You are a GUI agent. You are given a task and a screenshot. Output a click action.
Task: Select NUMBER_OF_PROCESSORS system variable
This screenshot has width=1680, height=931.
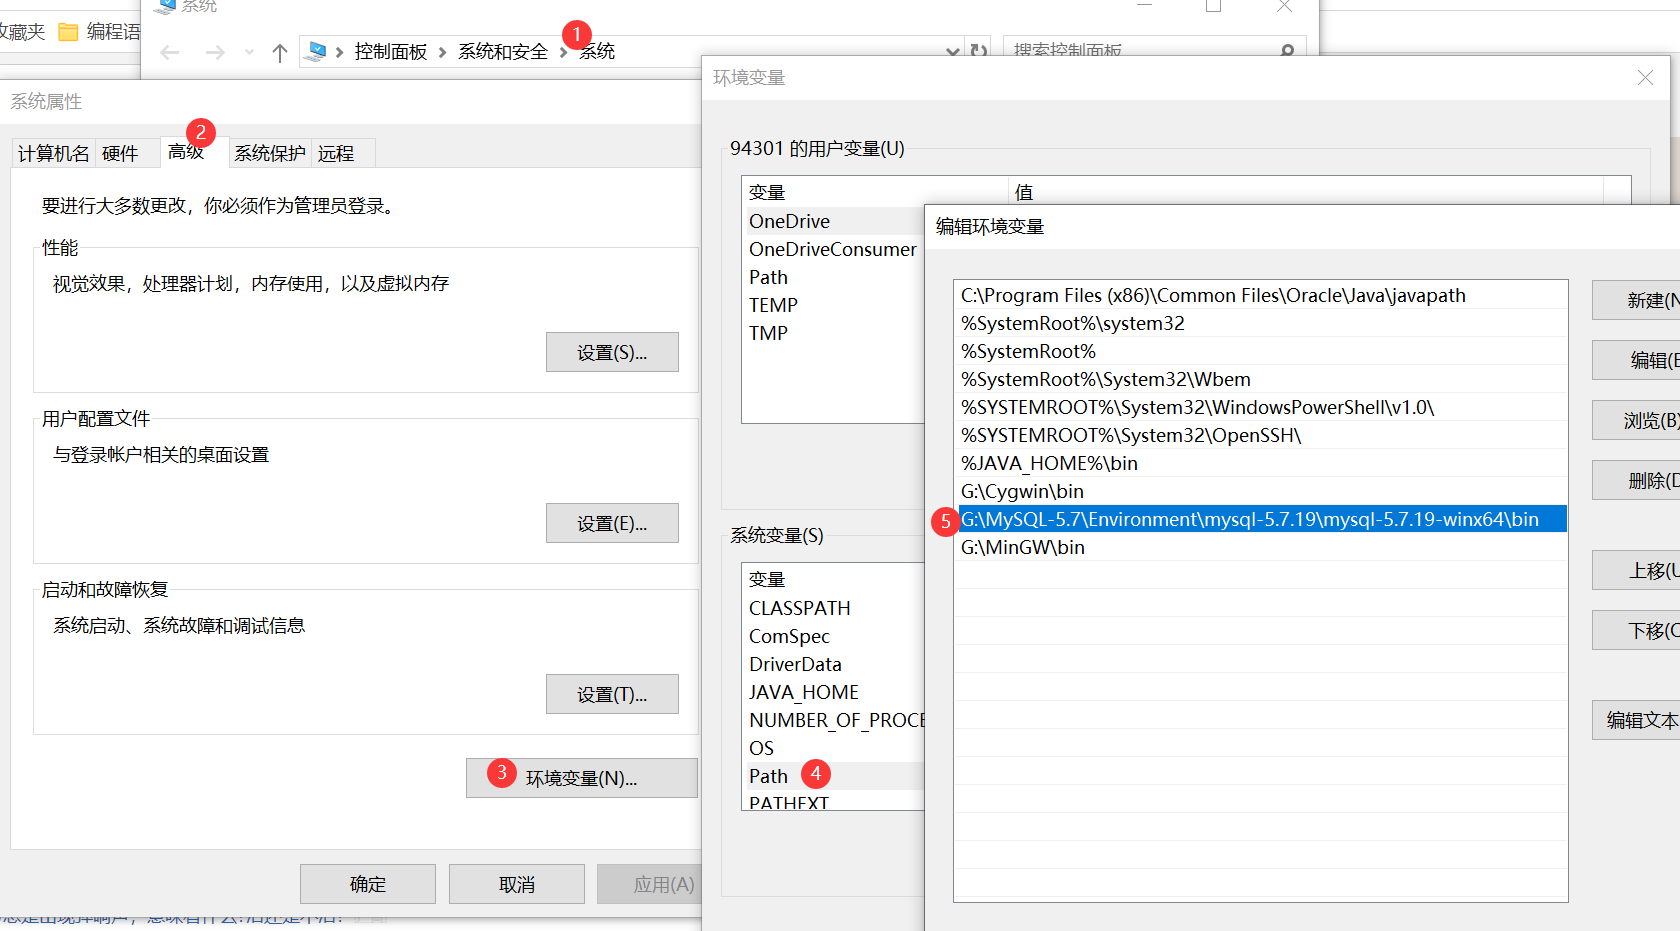tap(835, 720)
